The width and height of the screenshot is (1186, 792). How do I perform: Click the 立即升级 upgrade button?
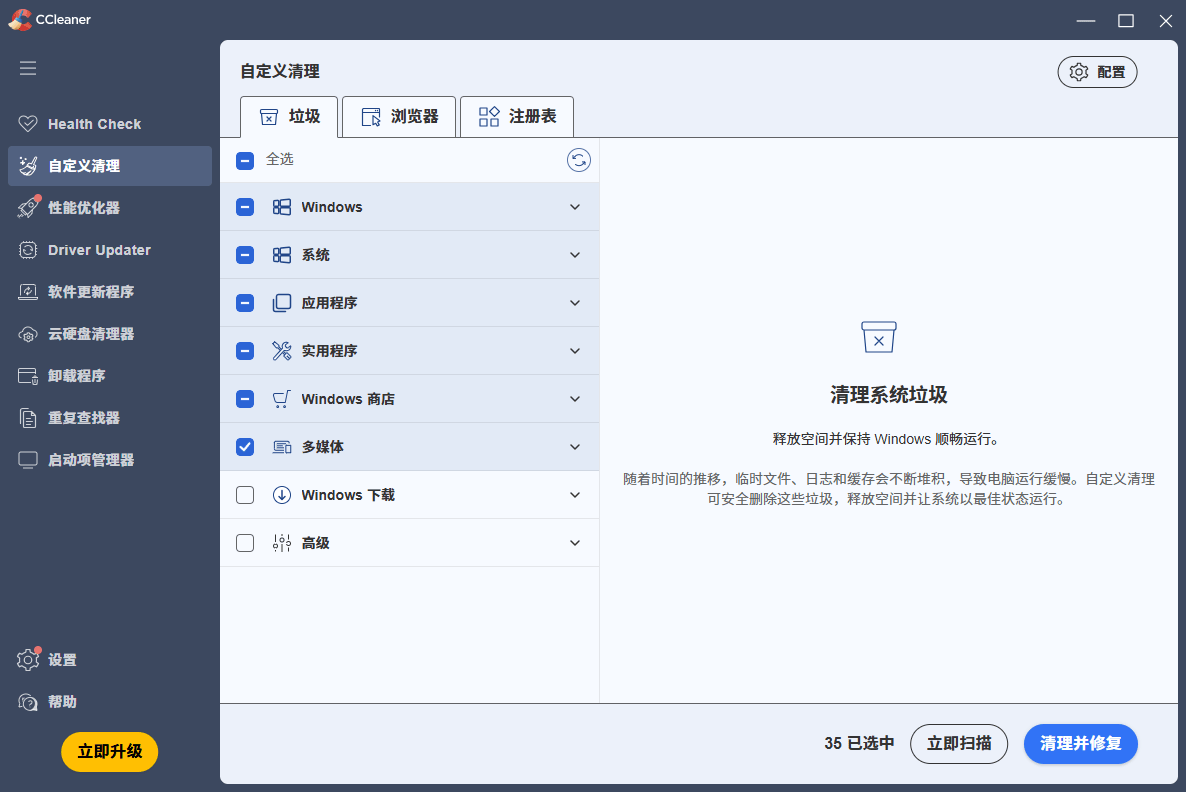click(x=110, y=751)
